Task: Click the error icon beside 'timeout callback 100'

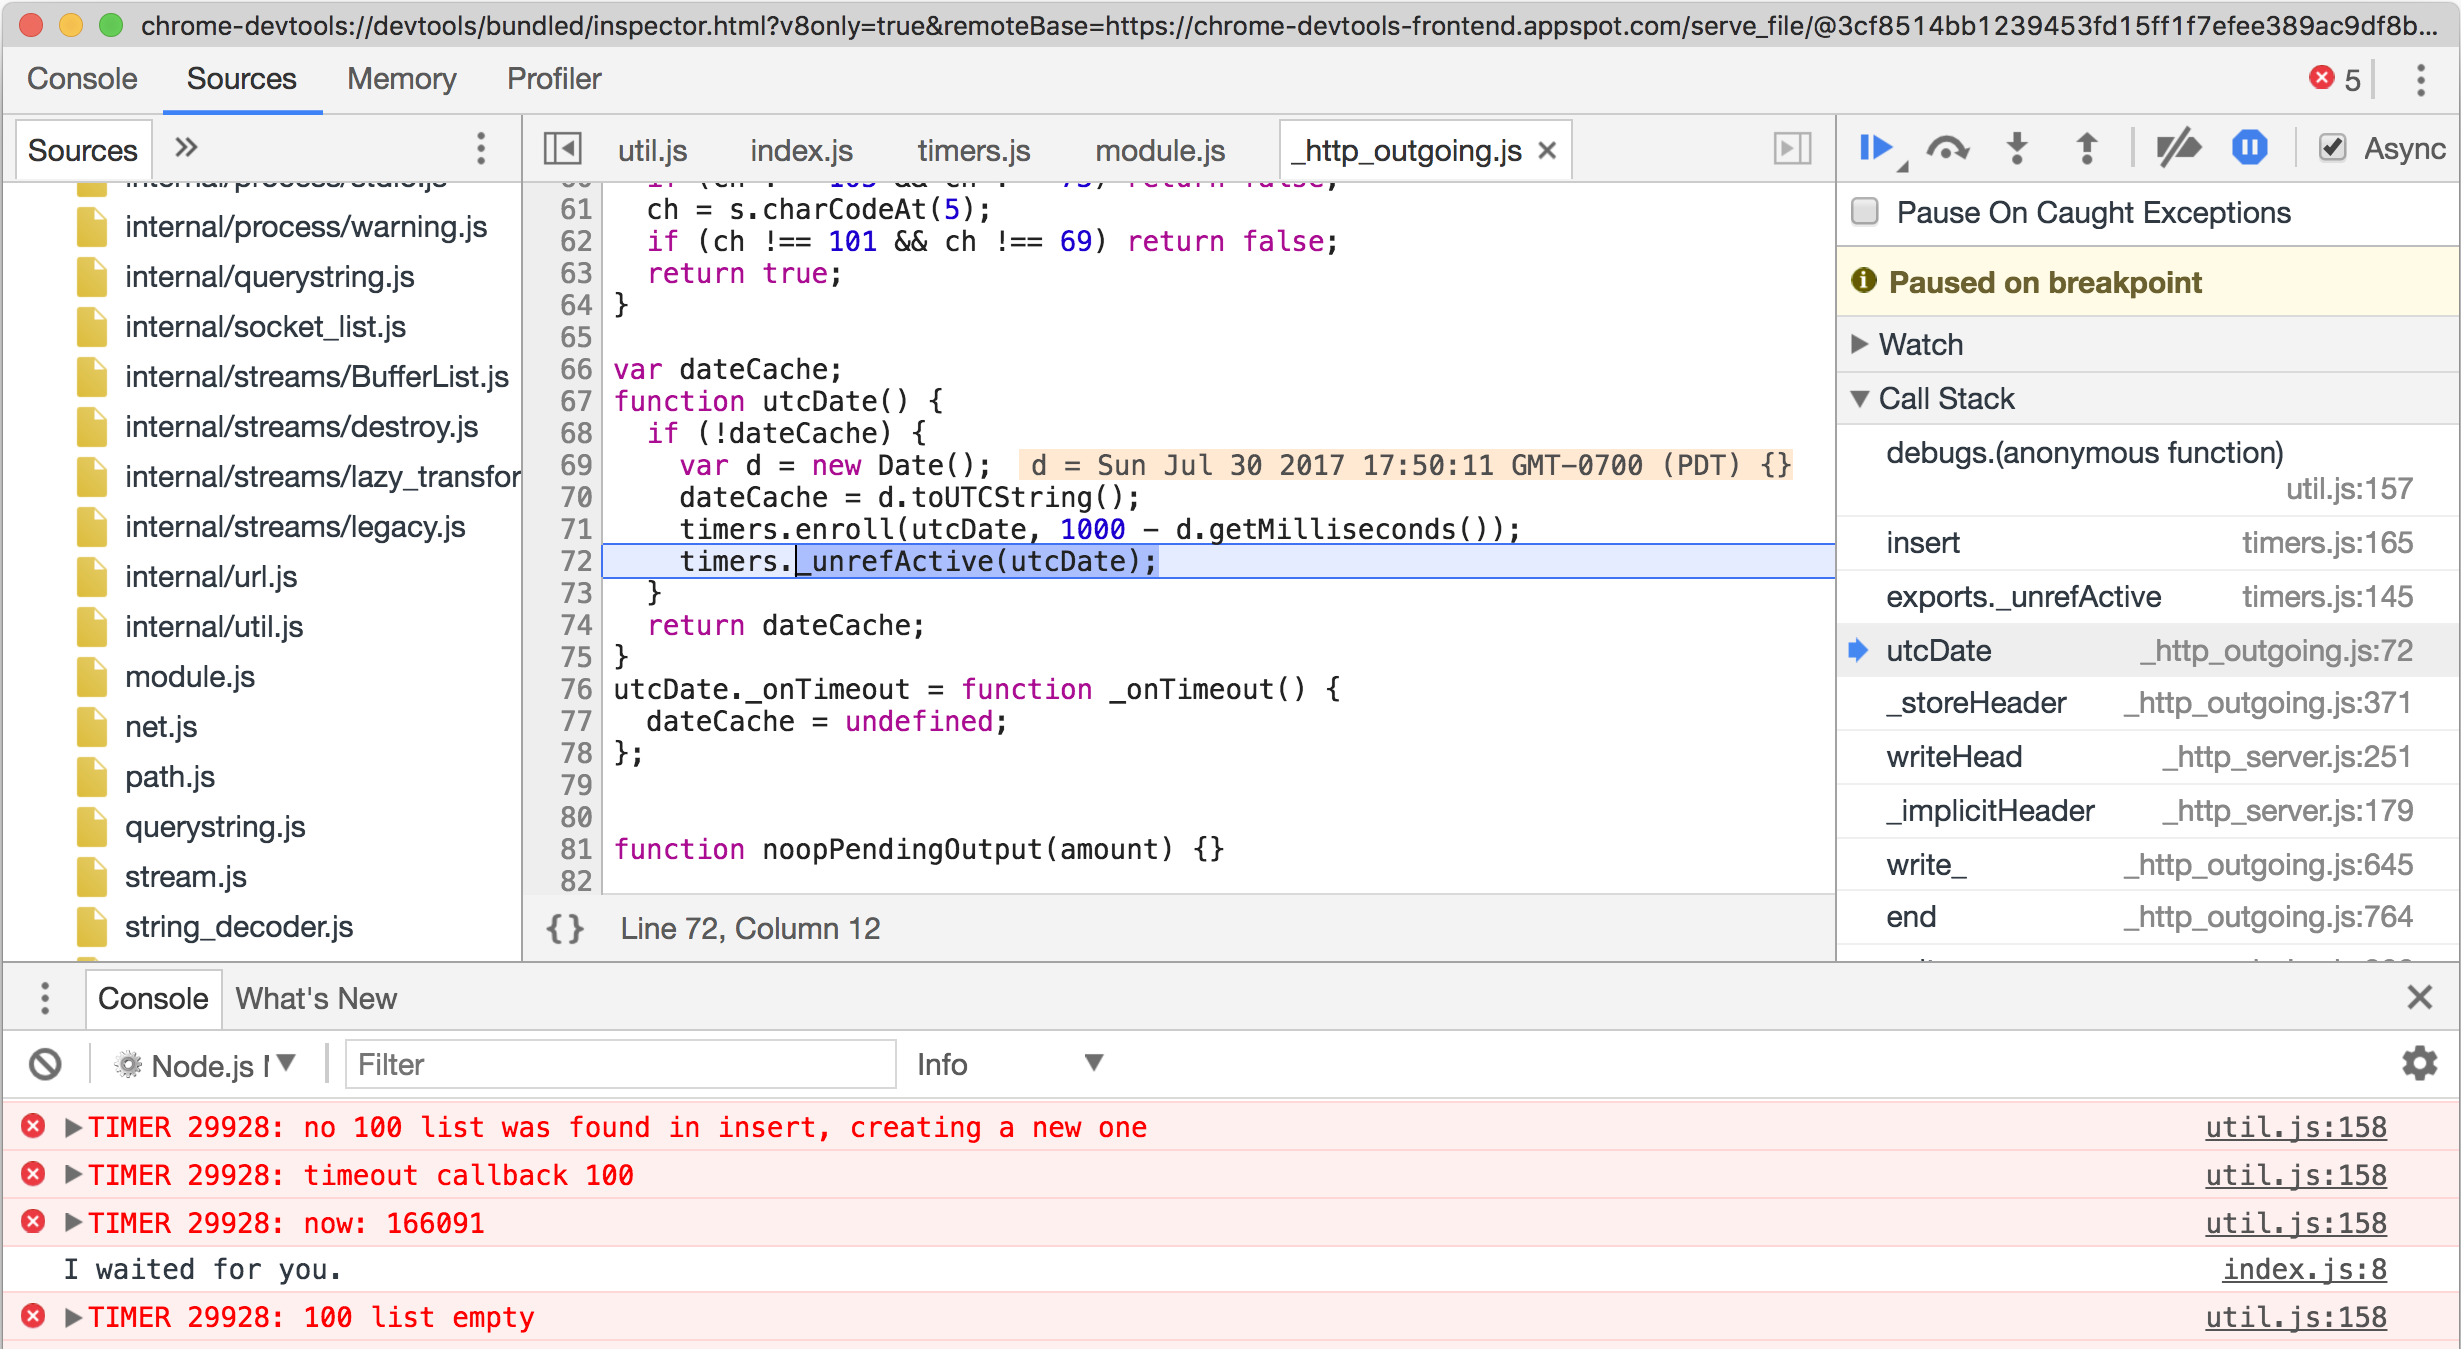Action: pos(33,1174)
